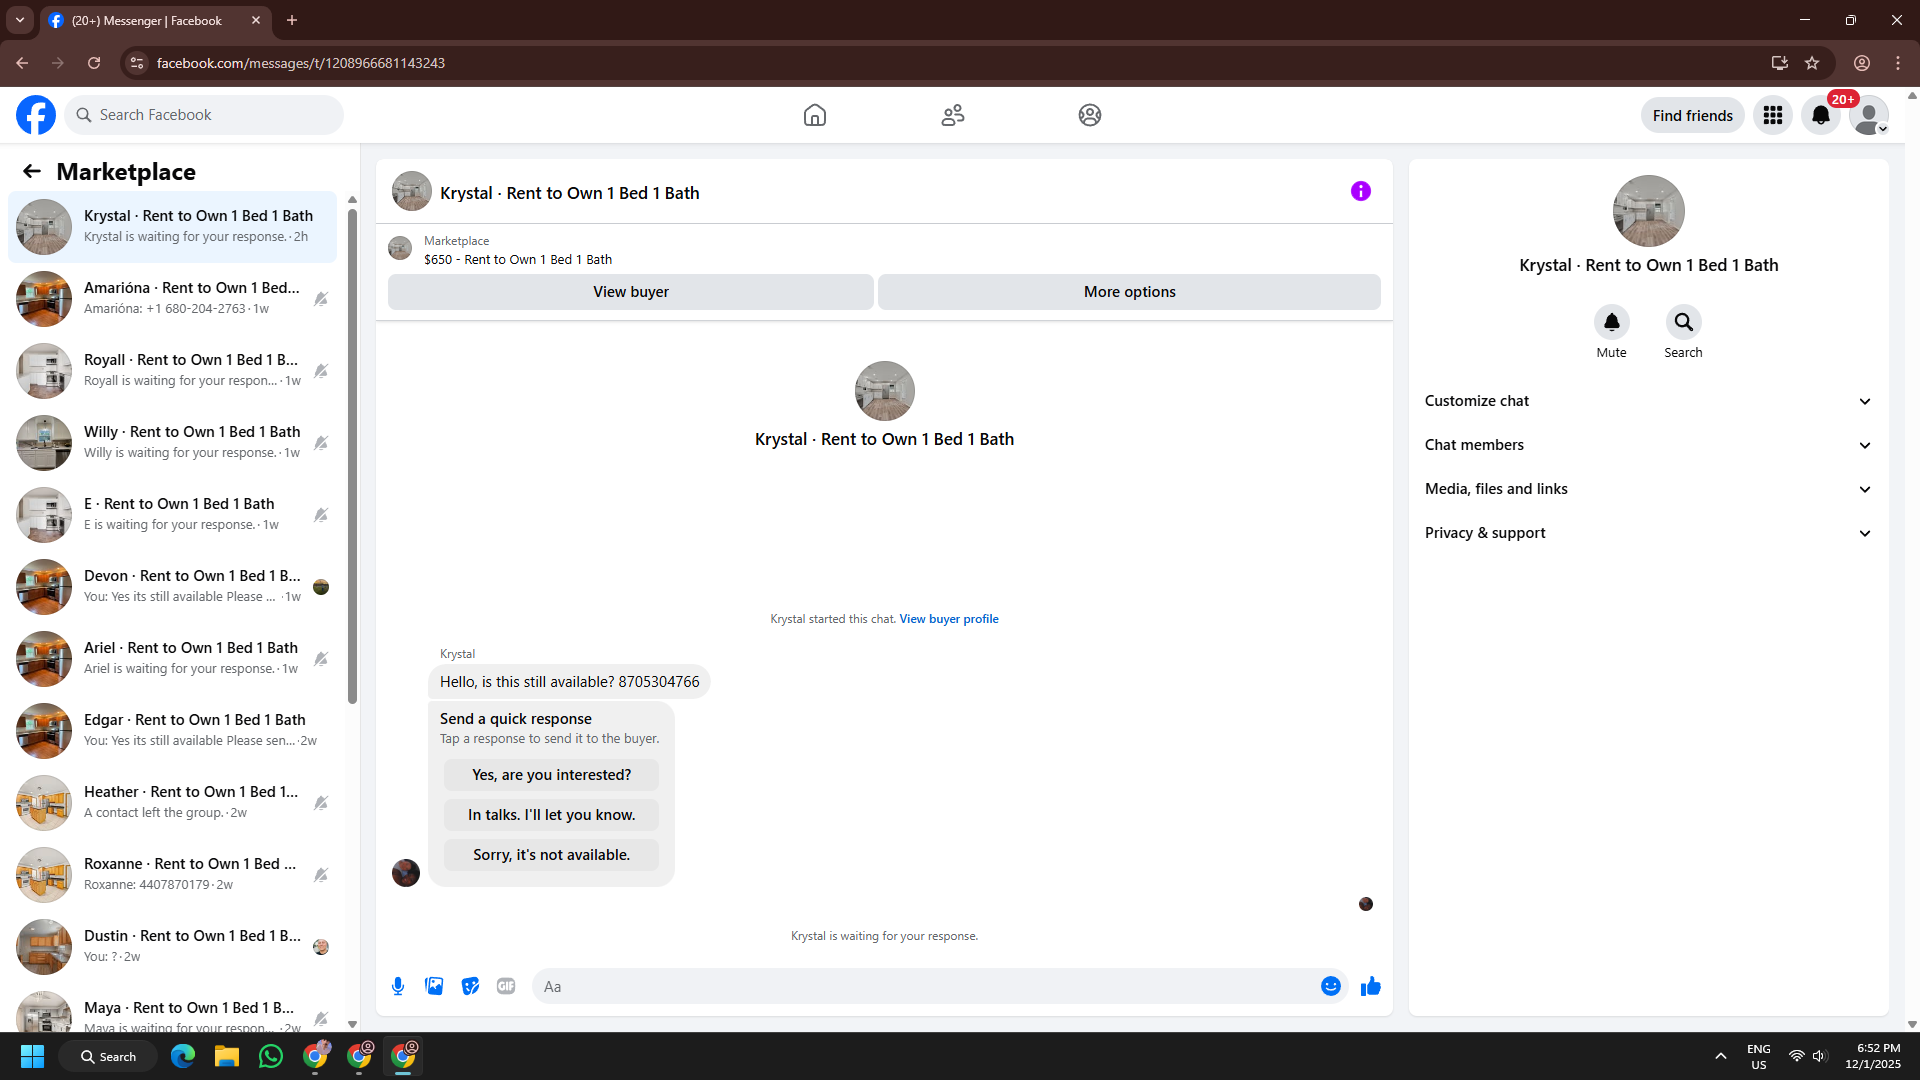Expand the Chat members section
Screen dimensions: 1920x1080
tap(1648, 445)
